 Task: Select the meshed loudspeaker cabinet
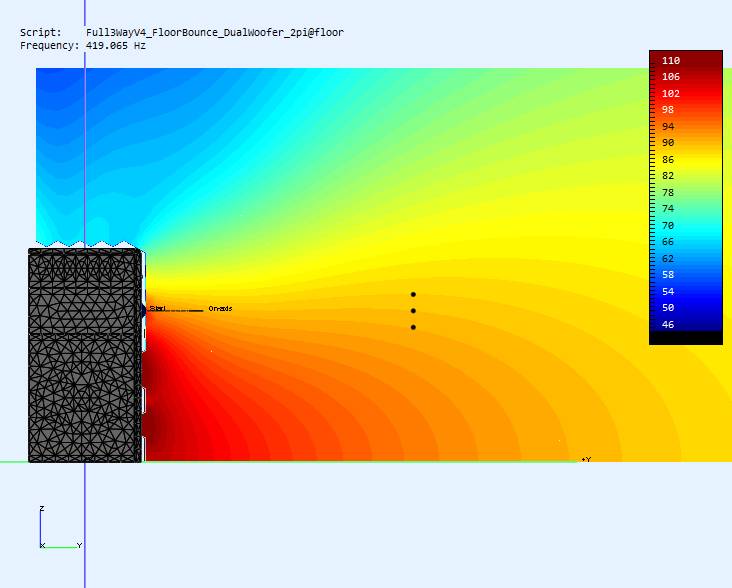click(x=85, y=356)
